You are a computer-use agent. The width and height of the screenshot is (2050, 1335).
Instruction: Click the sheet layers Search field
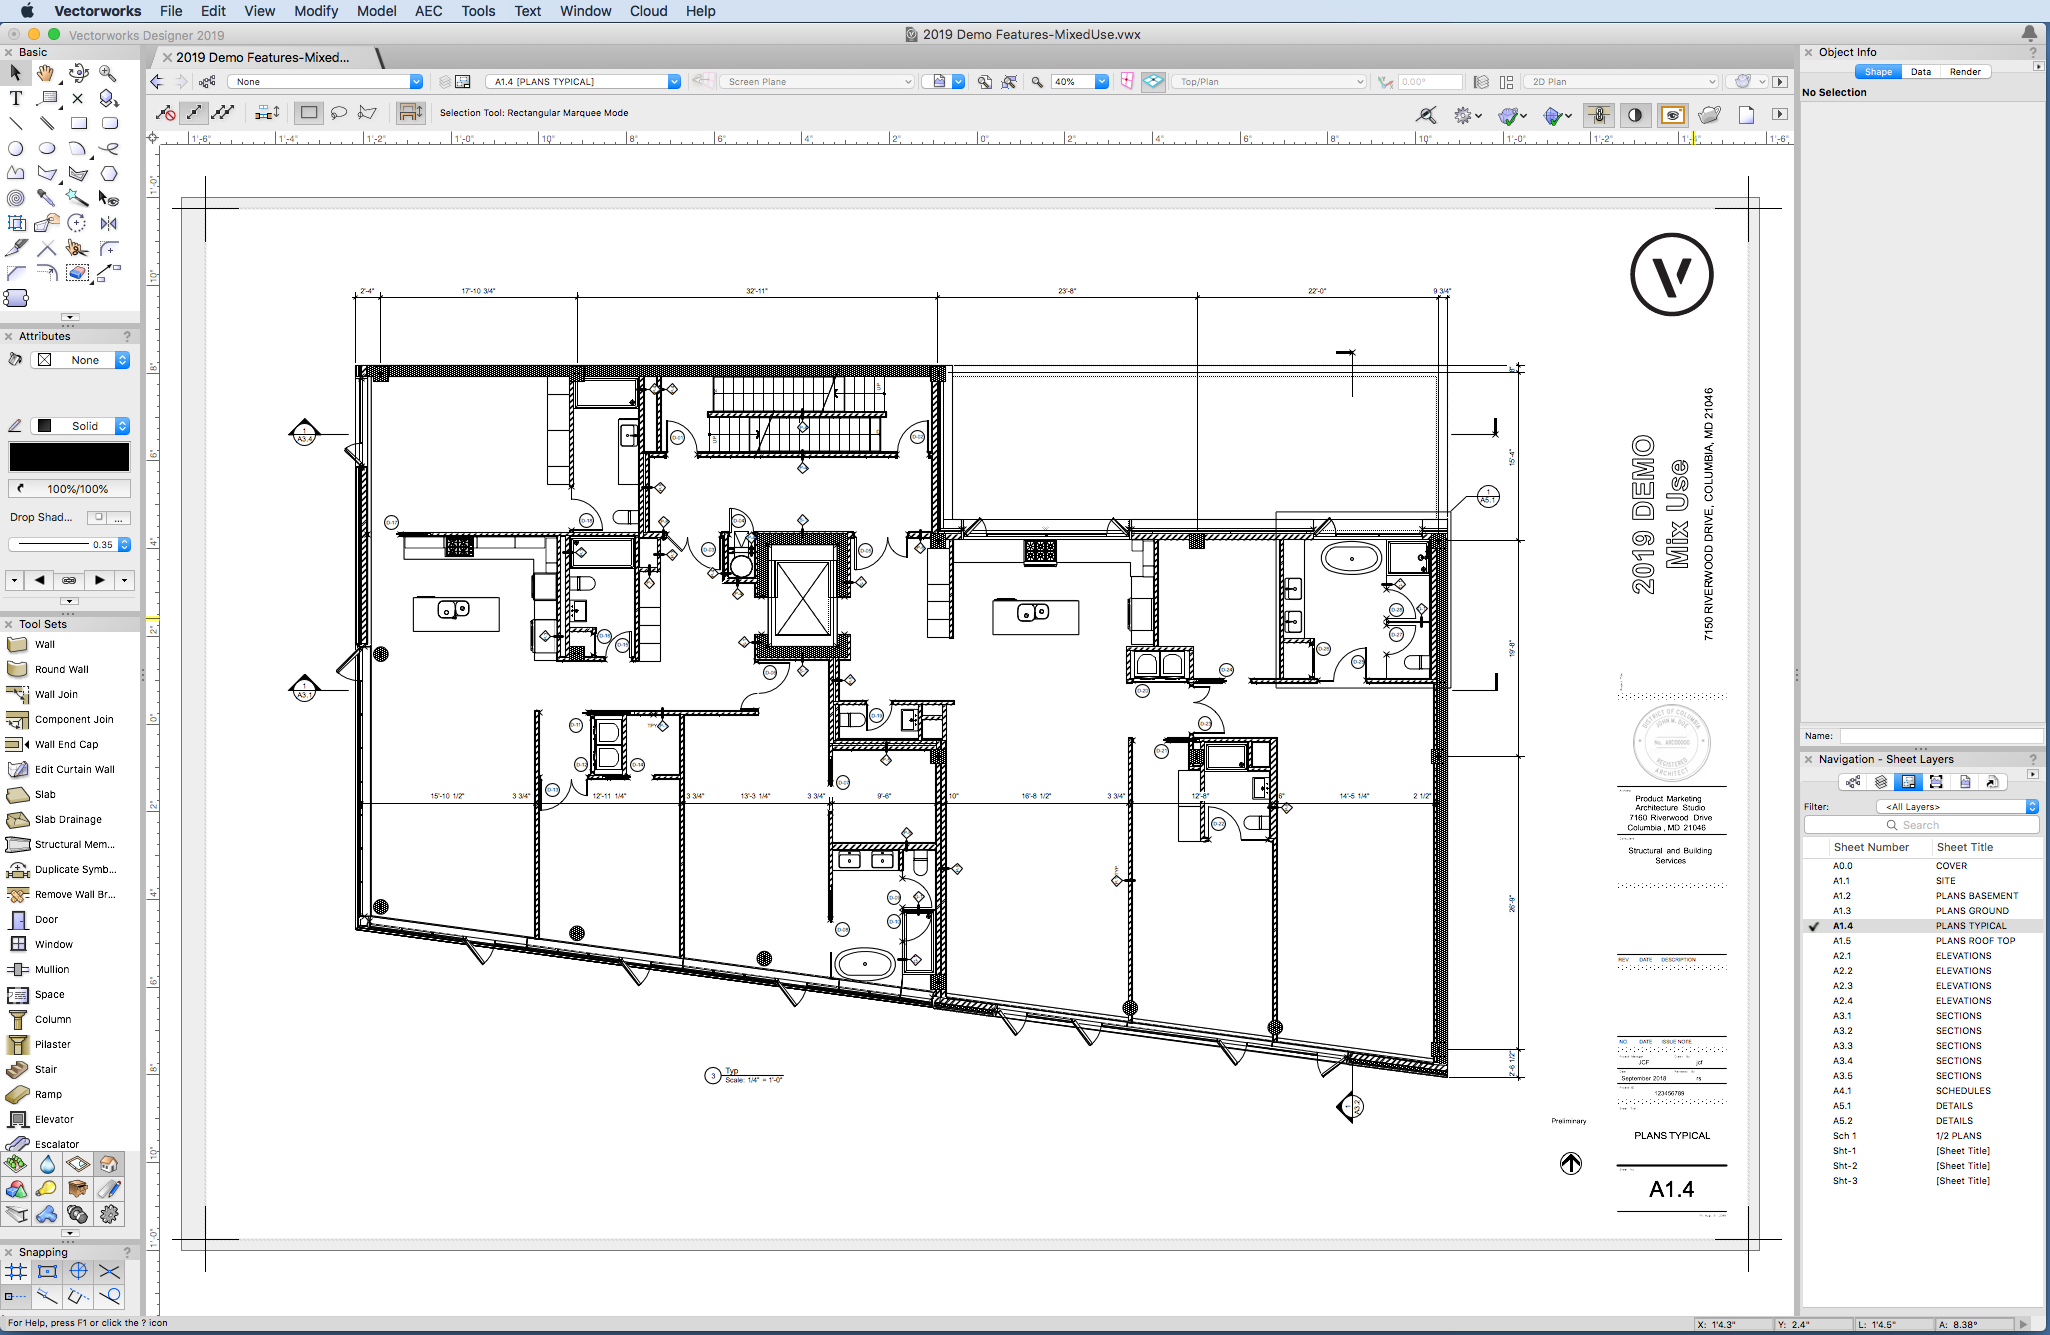point(1920,825)
